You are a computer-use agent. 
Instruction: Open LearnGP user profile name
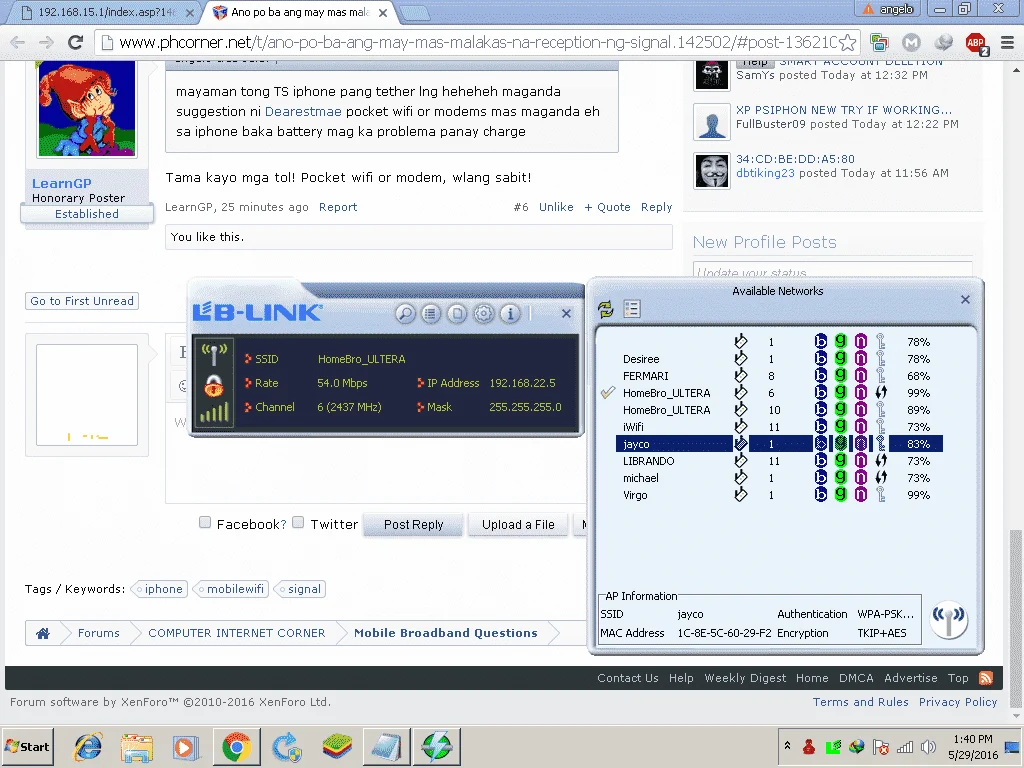(x=61, y=184)
